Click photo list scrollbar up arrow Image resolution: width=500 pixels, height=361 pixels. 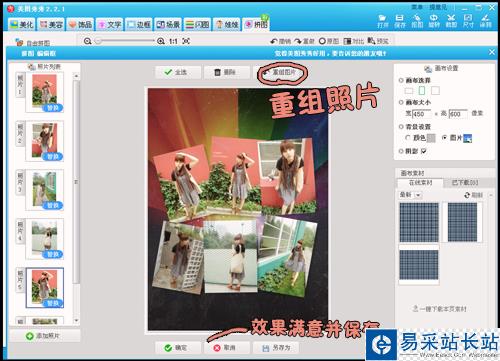[76, 76]
